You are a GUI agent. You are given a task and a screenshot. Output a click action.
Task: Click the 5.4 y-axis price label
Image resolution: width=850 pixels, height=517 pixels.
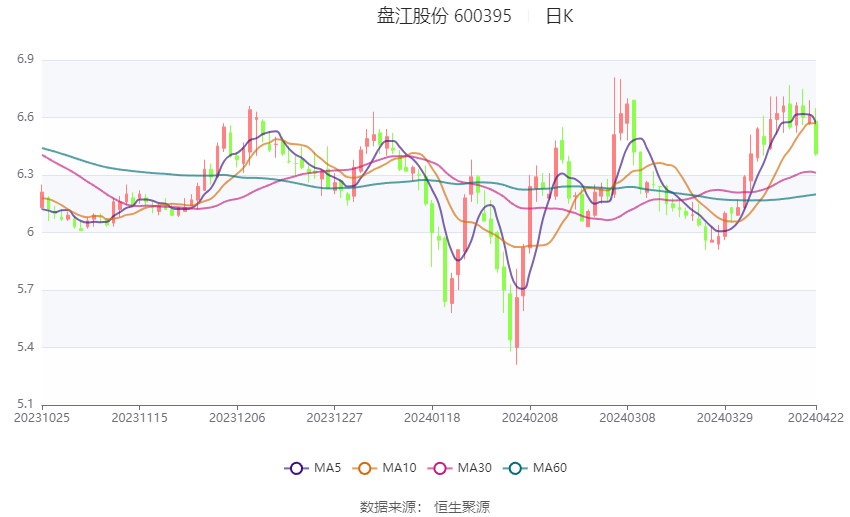(x=25, y=347)
